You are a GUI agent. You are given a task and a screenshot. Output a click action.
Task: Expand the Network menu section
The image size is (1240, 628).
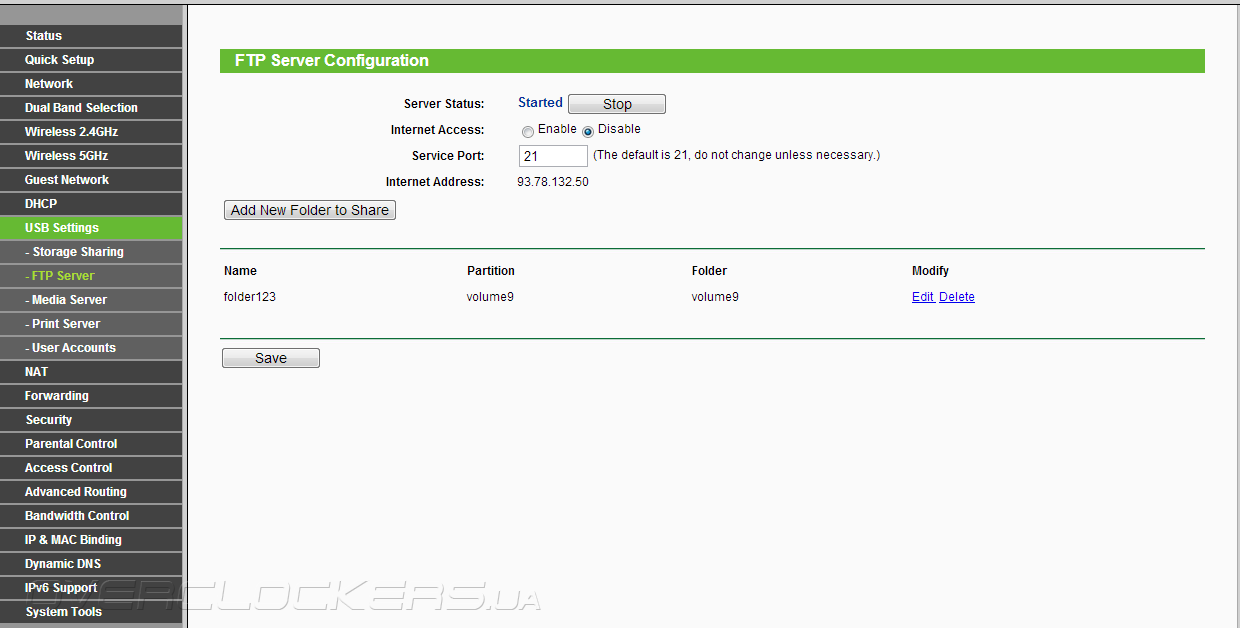click(91, 84)
